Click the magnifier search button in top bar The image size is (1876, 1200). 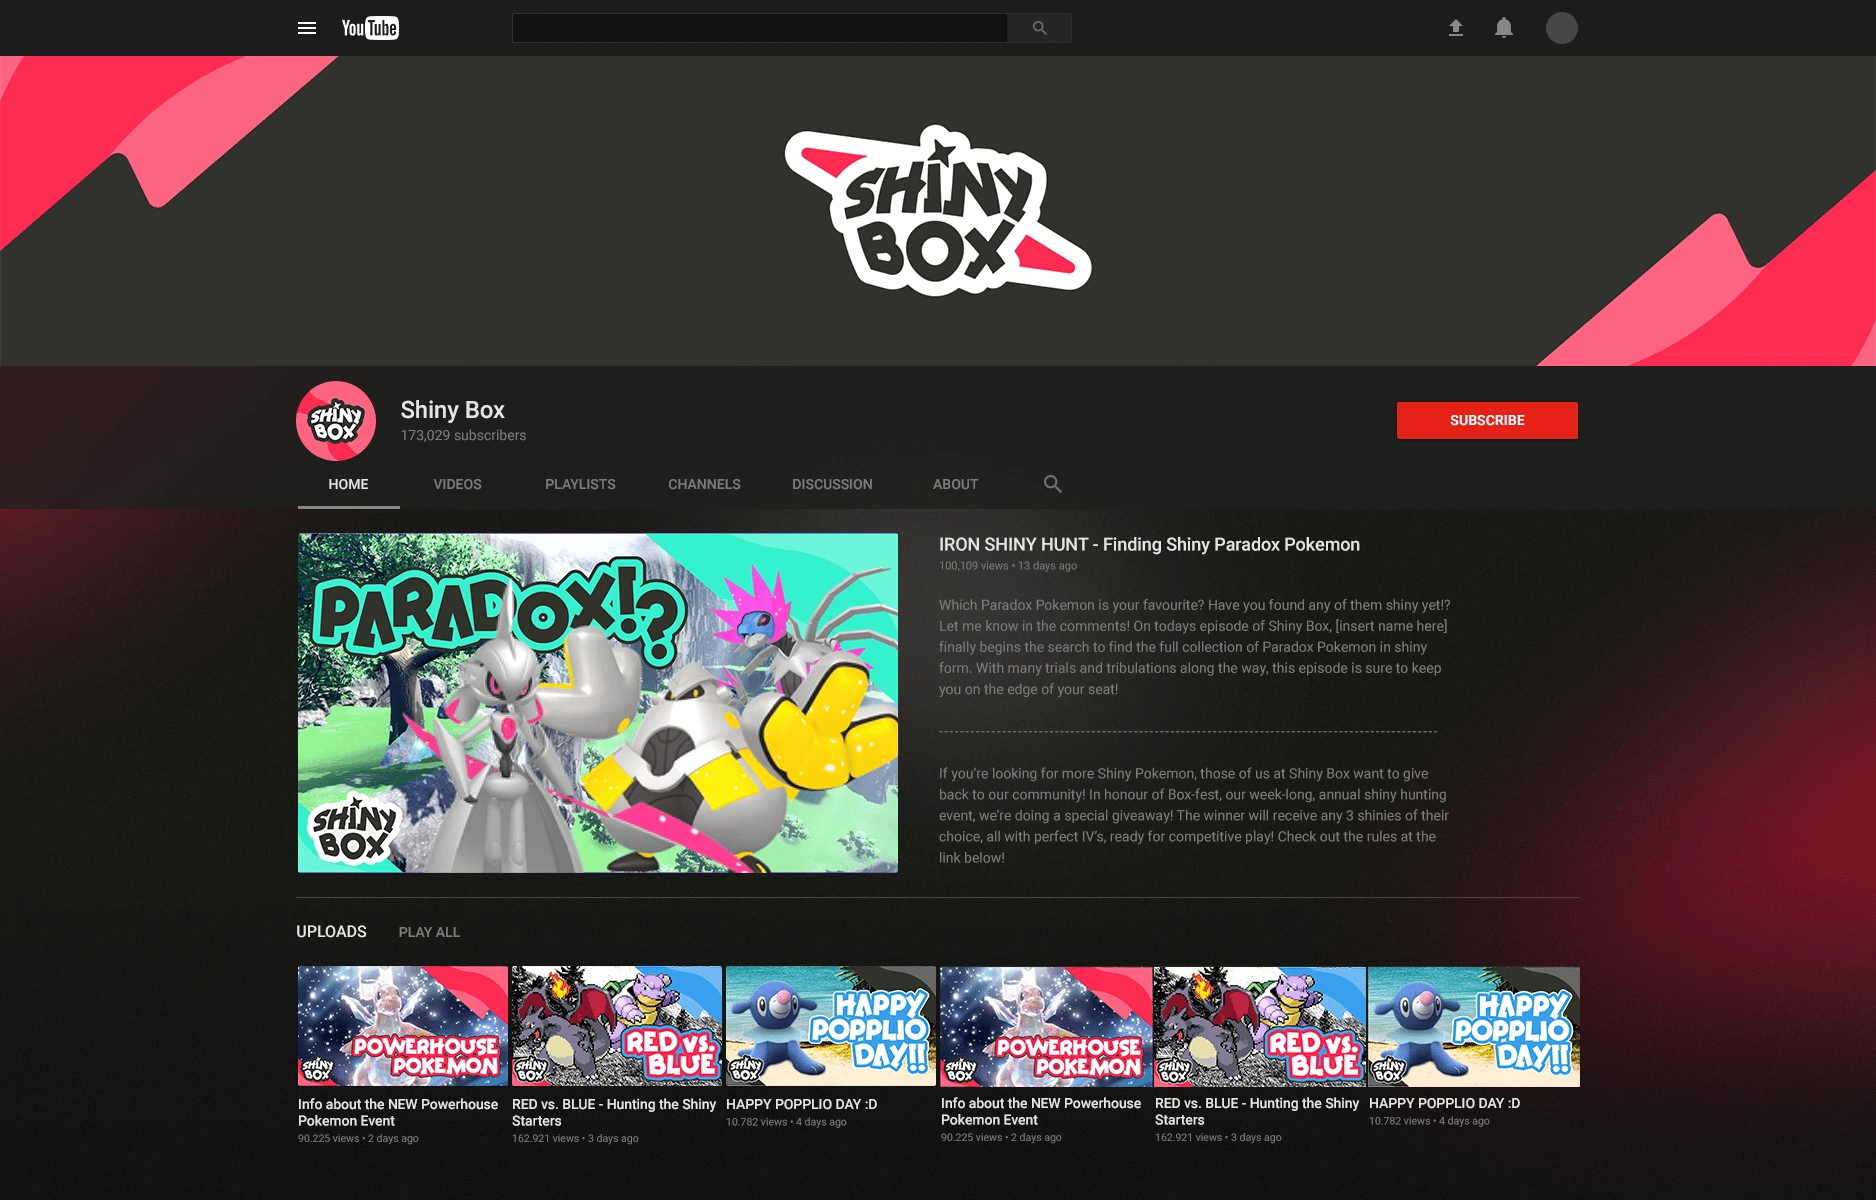tap(1040, 28)
